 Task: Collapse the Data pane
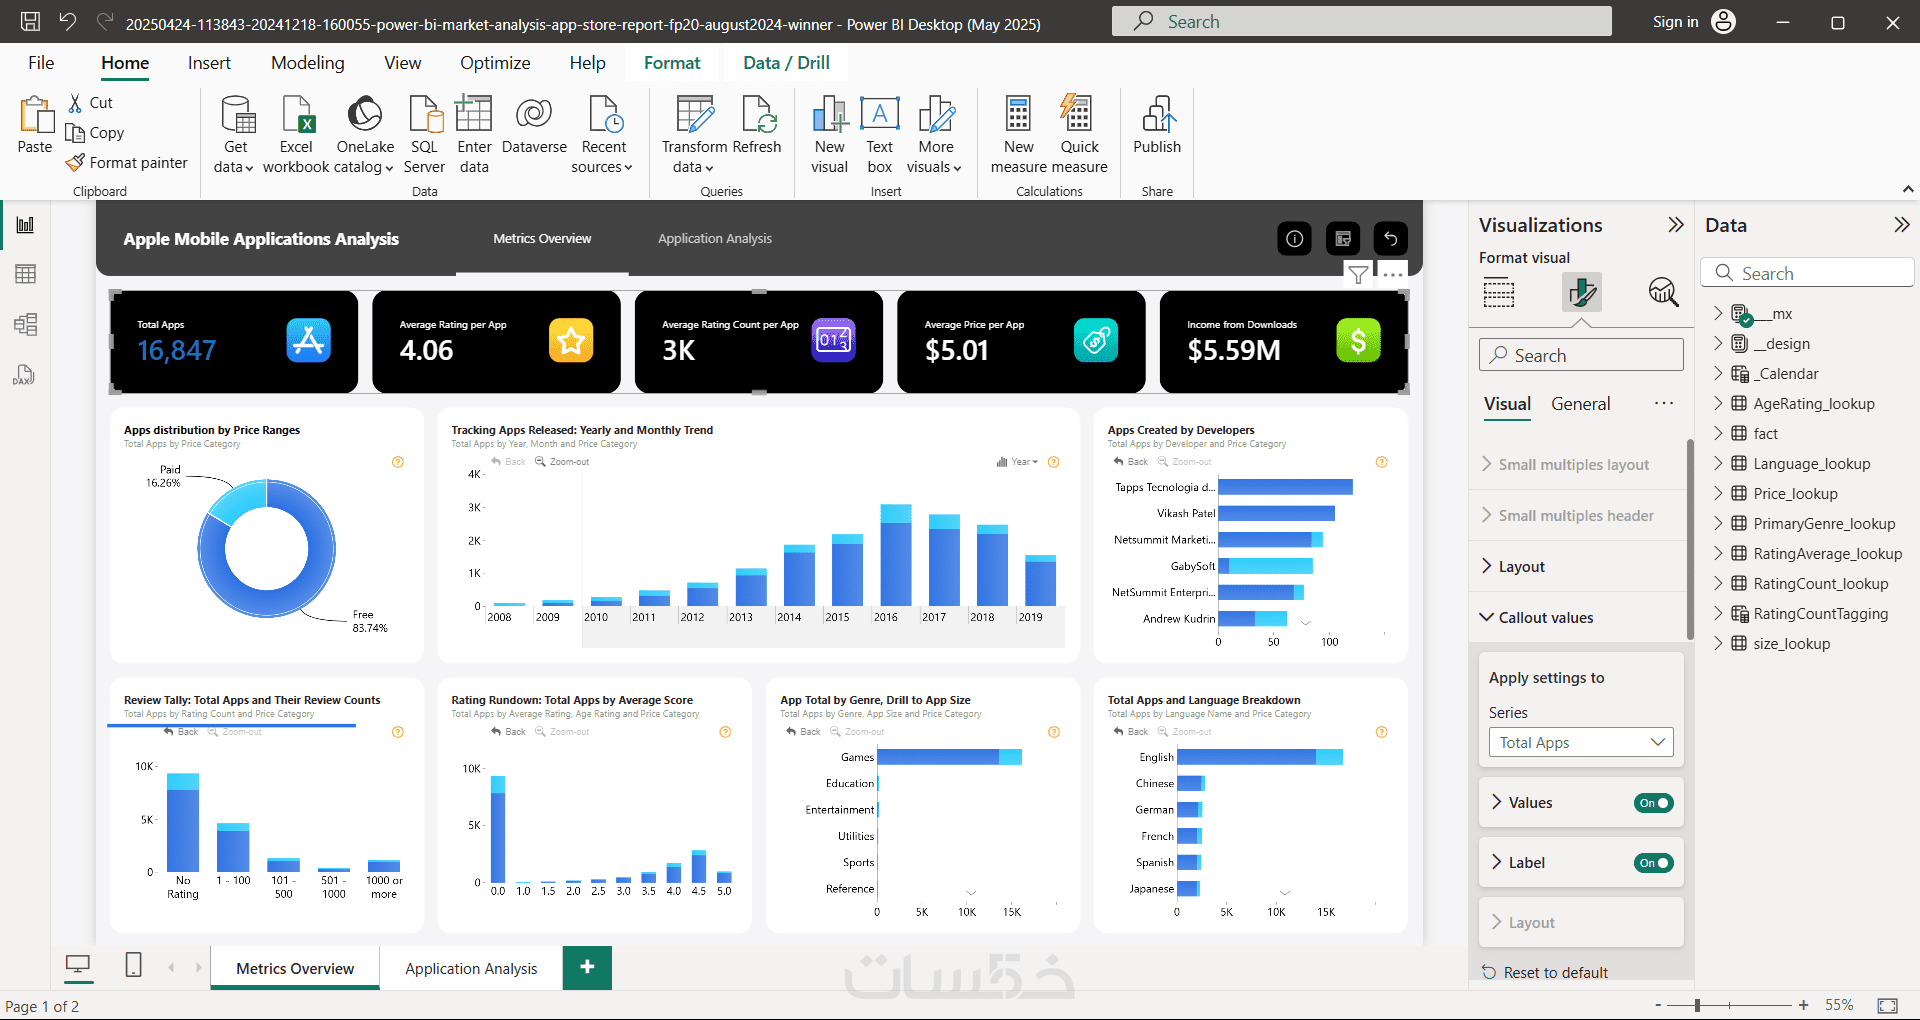[x=1901, y=225]
